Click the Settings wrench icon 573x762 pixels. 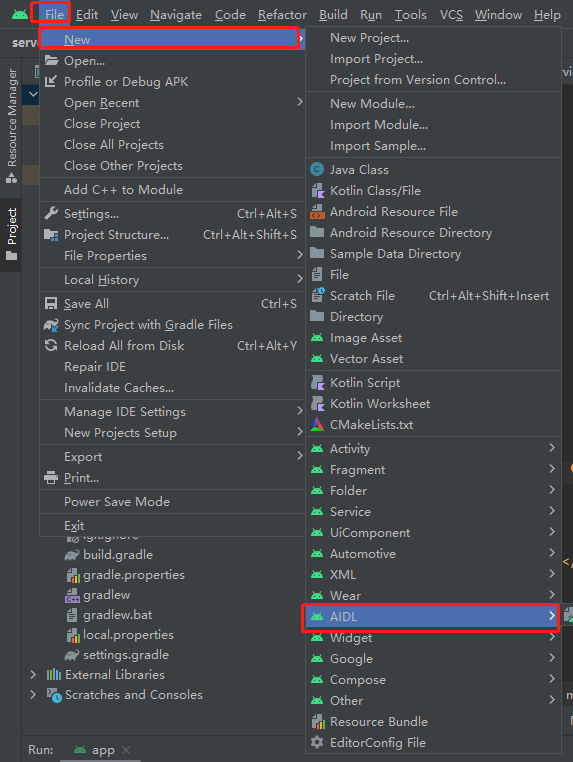point(51,213)
